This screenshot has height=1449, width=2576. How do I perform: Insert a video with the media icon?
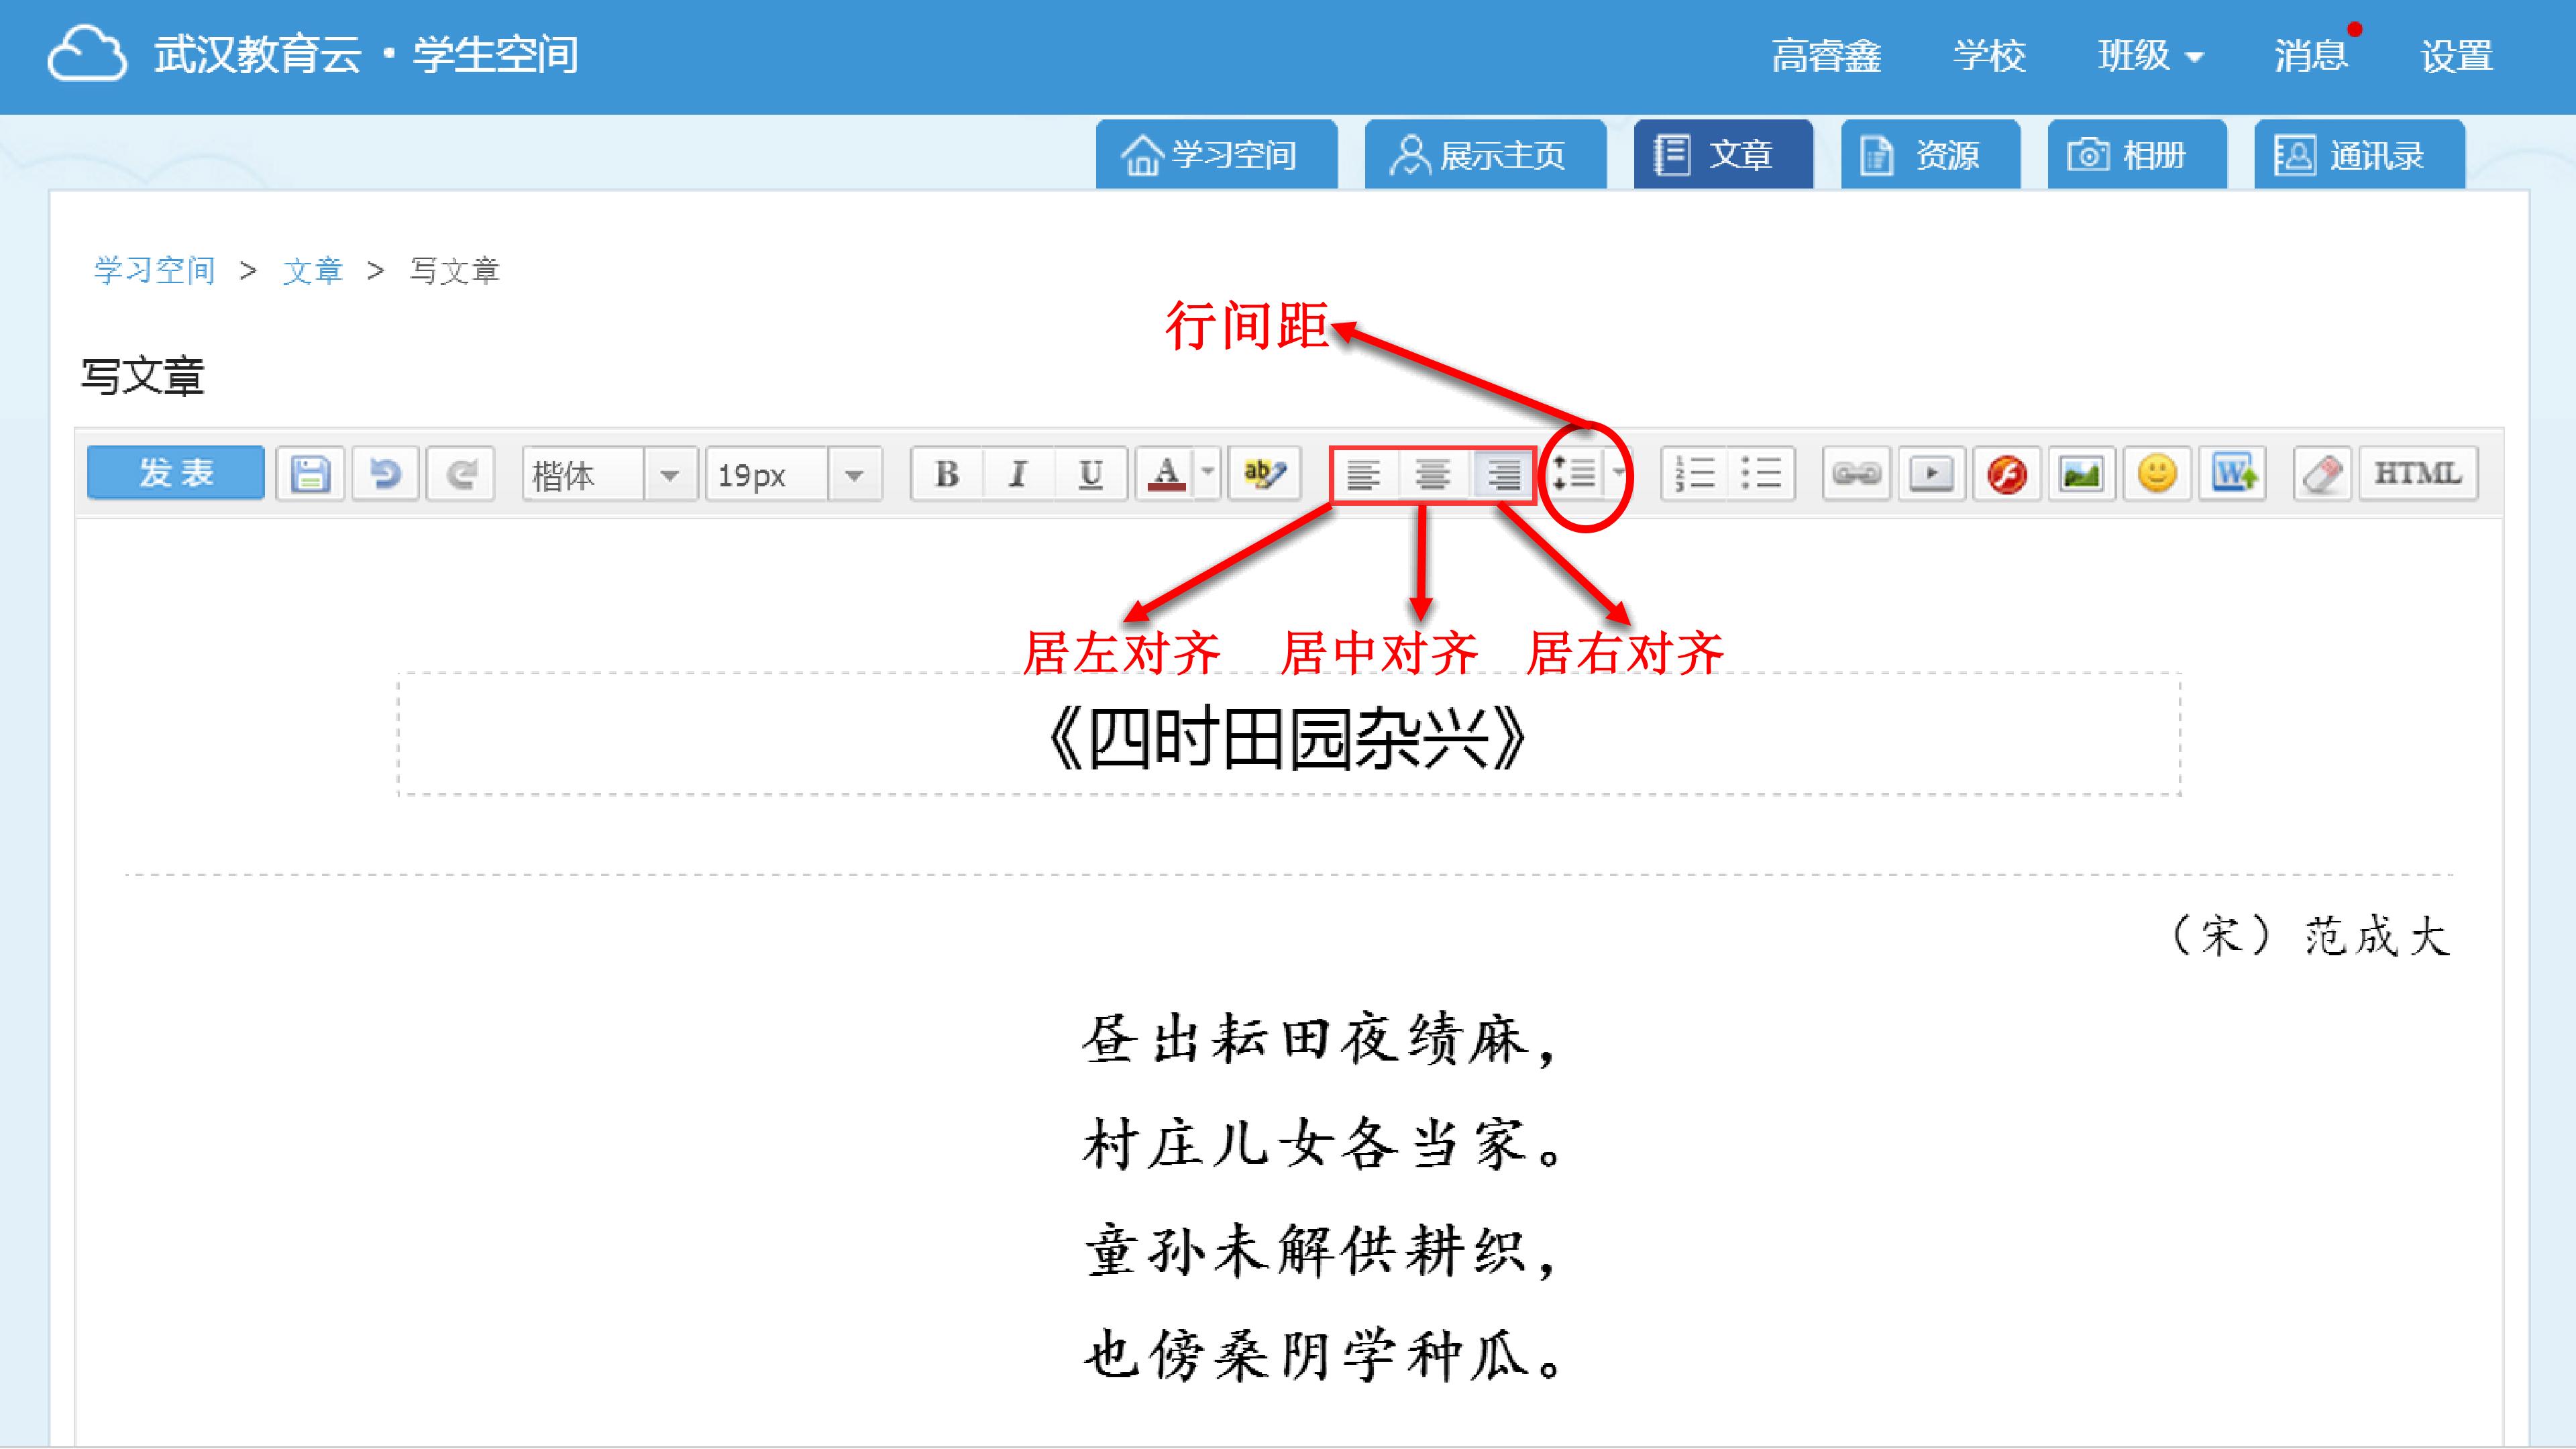pyautogui.click(x=1931, y=473)
